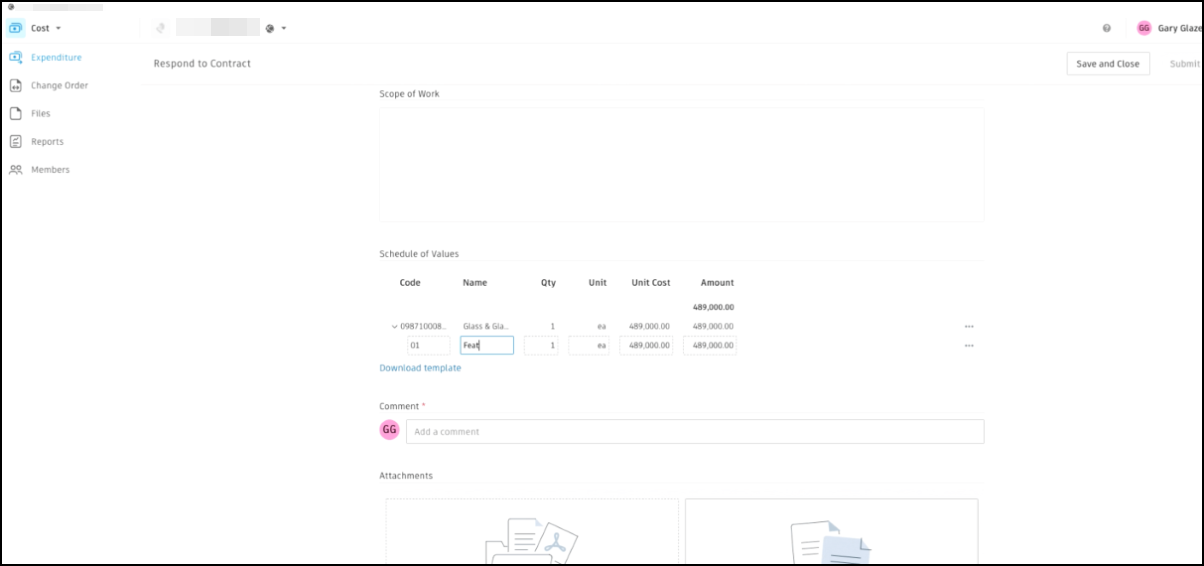Open Files in the sidebar

click(40, 113)
